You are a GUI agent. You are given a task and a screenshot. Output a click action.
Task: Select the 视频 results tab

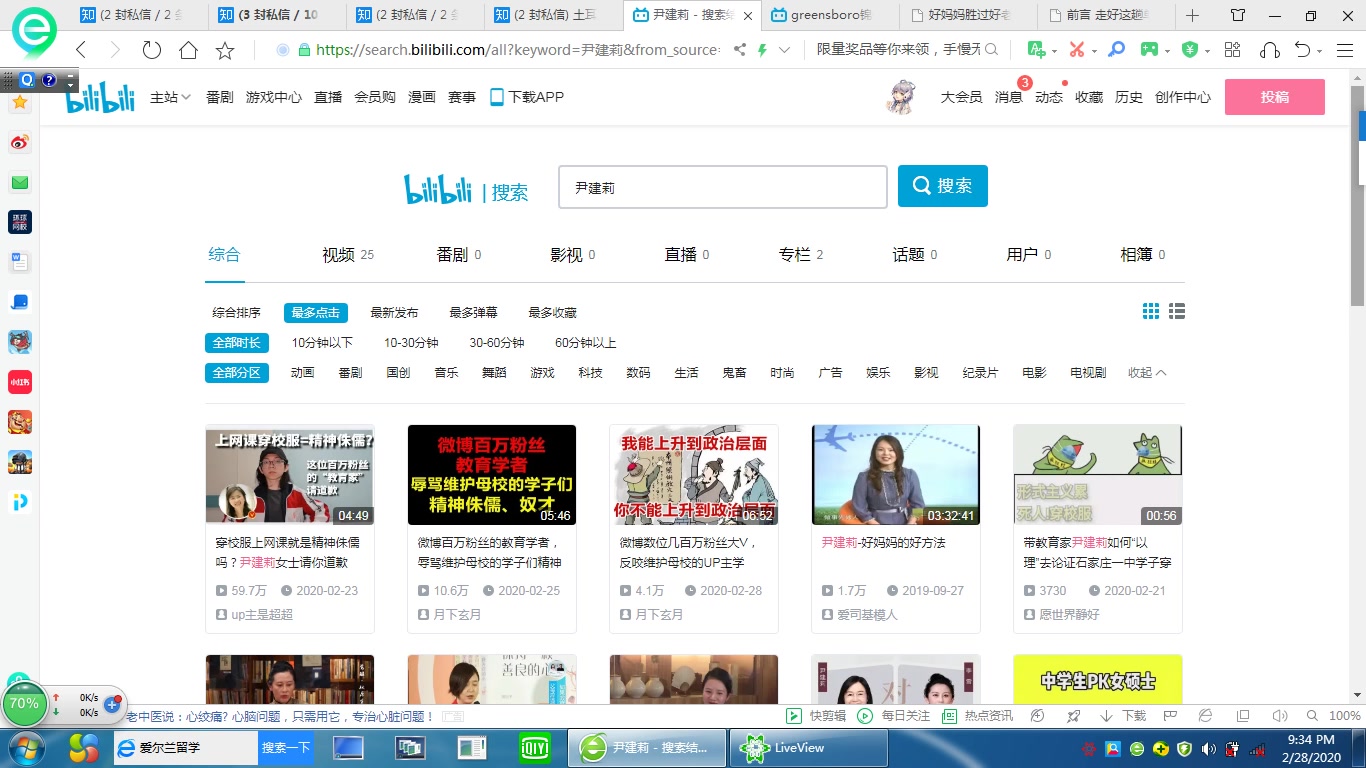tap(348, 255)
